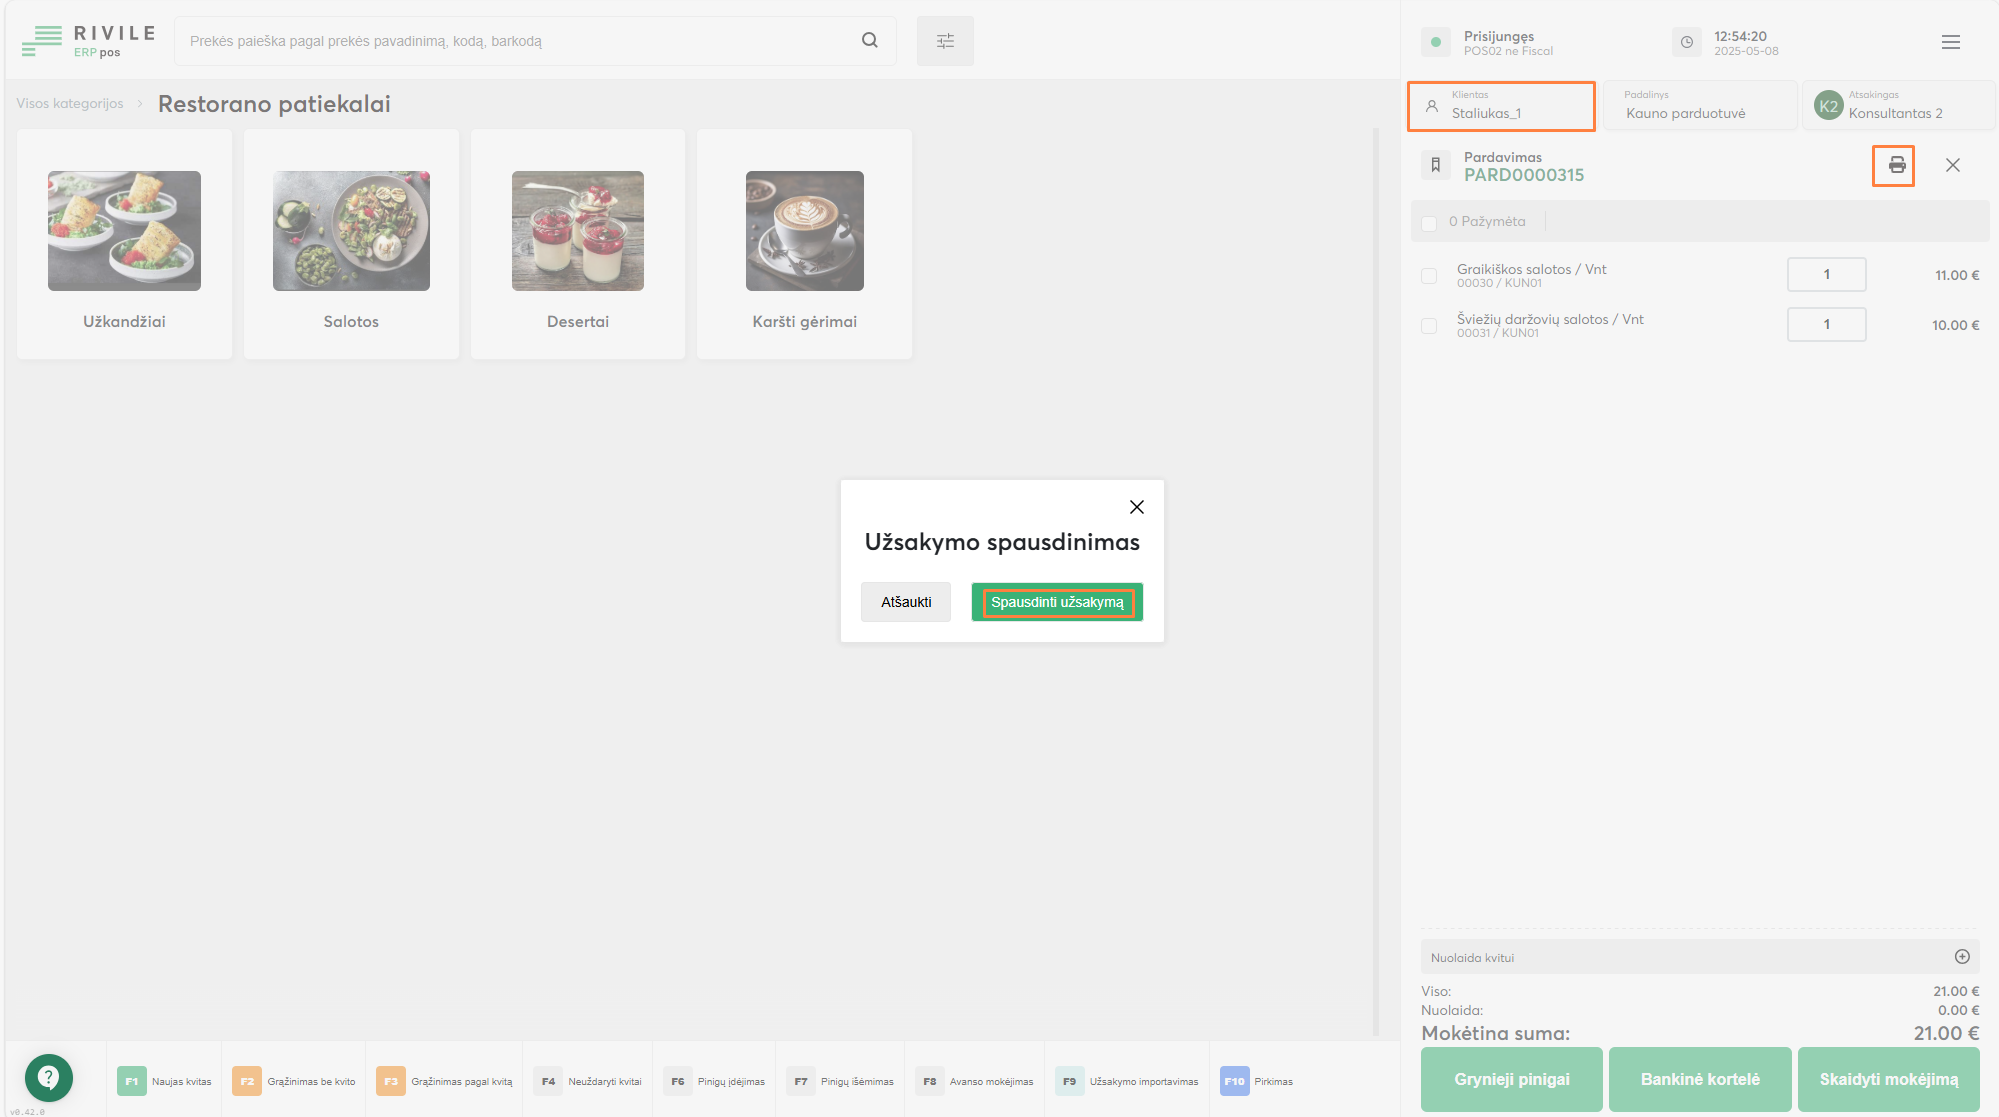Toggle the 0 Pažymėta select-all checkbox

[1429, 222]
